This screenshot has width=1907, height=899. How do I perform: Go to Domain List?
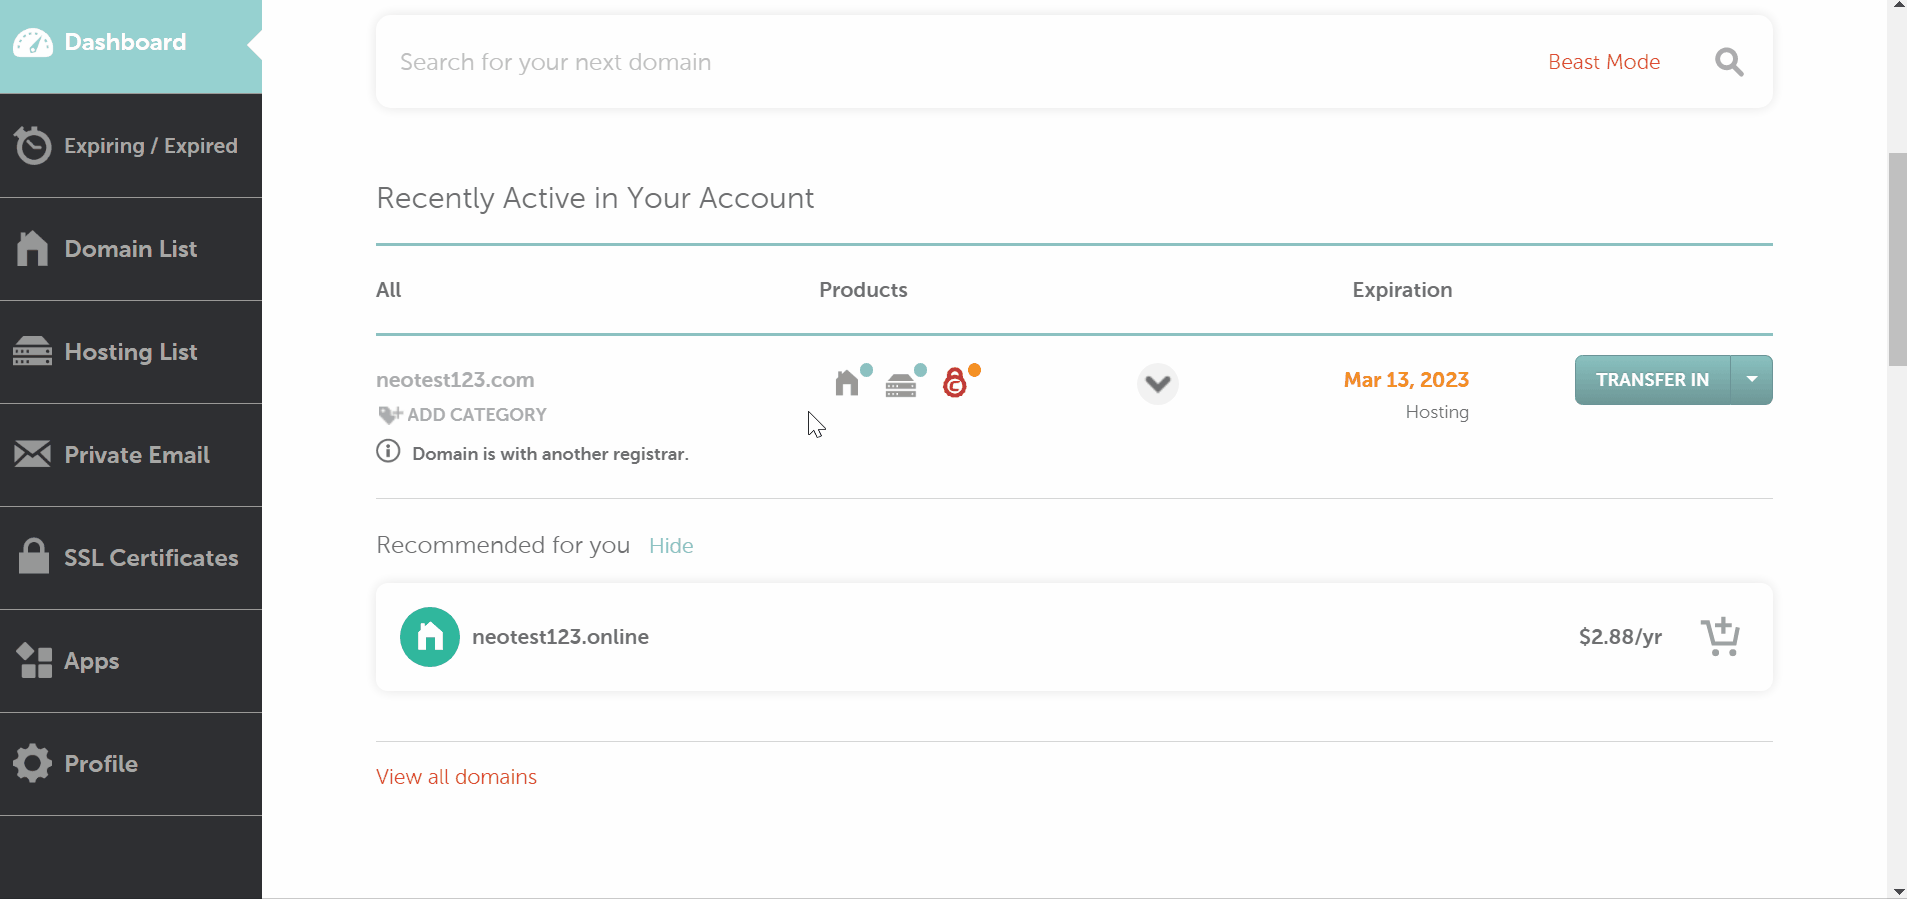click(131, 249)
